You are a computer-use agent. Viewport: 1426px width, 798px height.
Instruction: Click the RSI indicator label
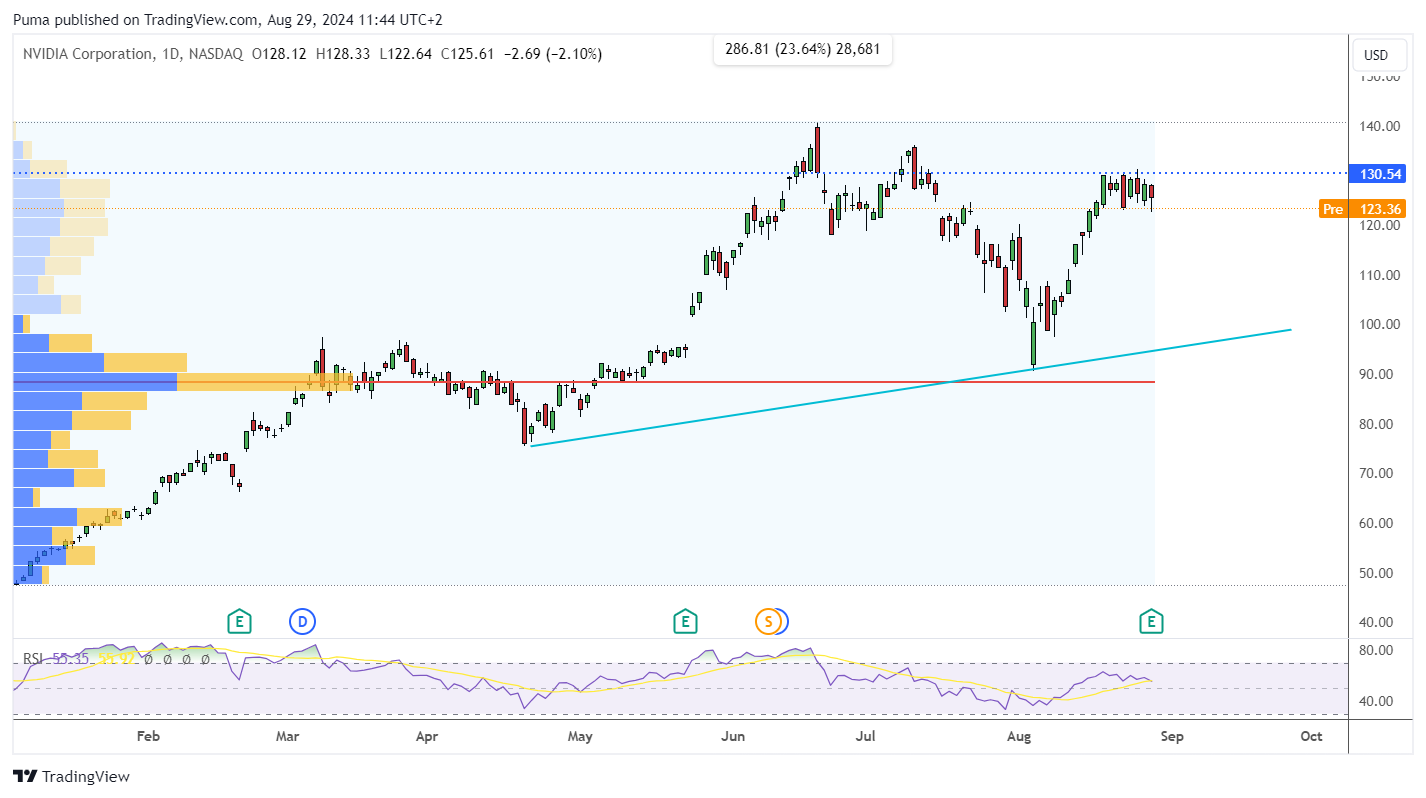[x=33, y=659]
